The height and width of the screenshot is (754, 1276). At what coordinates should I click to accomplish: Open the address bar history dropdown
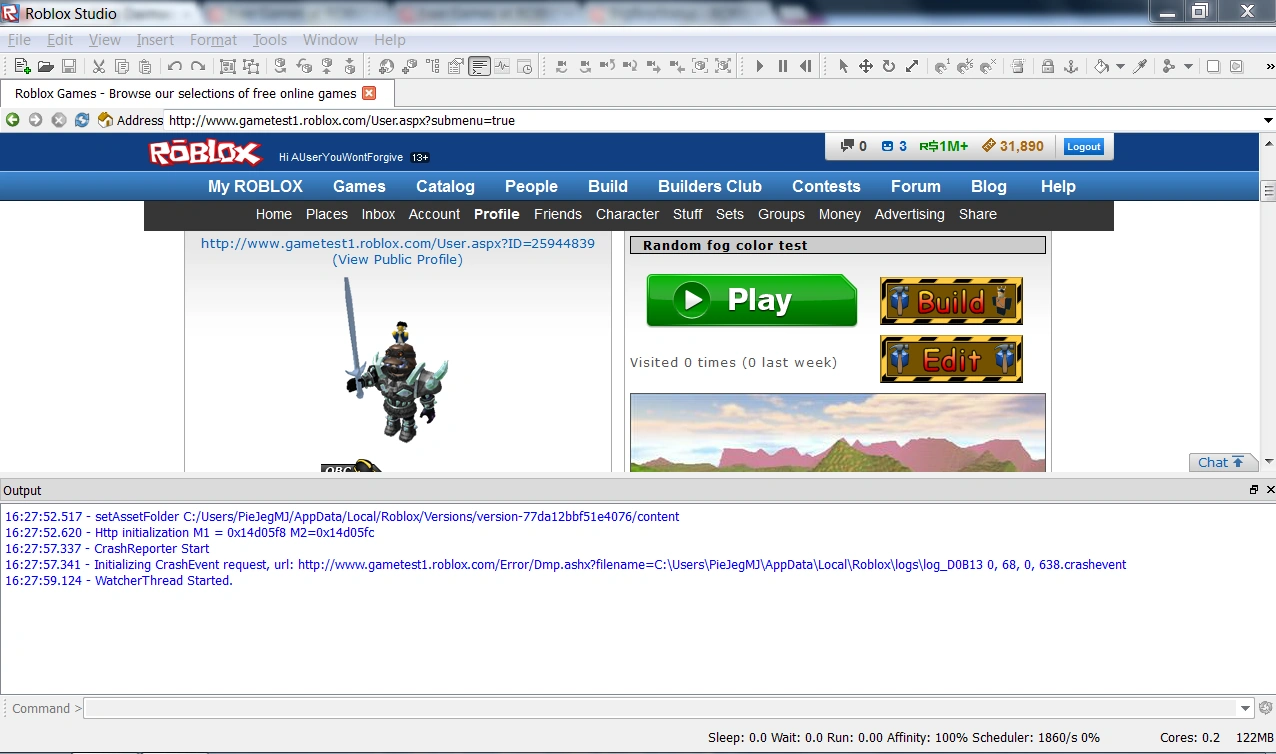click(x=1267, y=120)
